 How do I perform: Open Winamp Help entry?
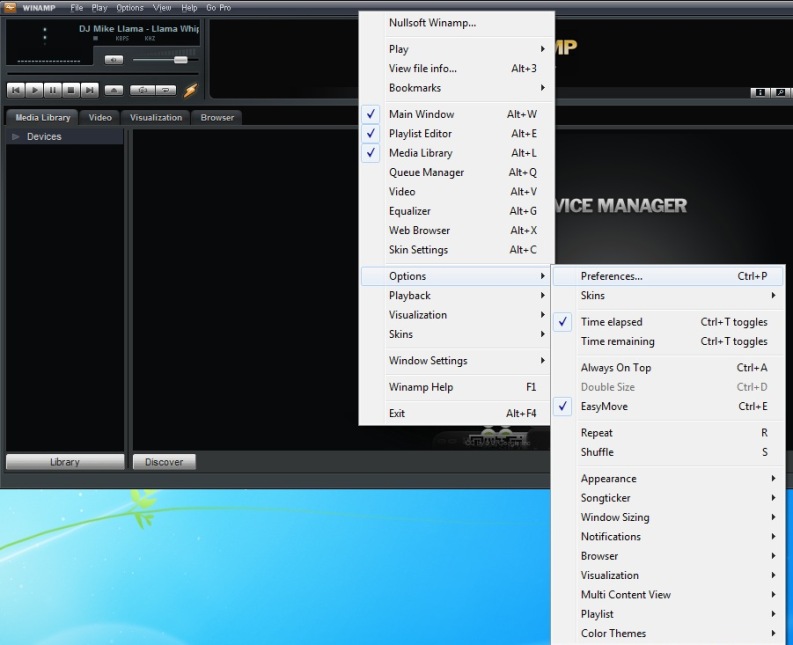(x=456, y=387)
